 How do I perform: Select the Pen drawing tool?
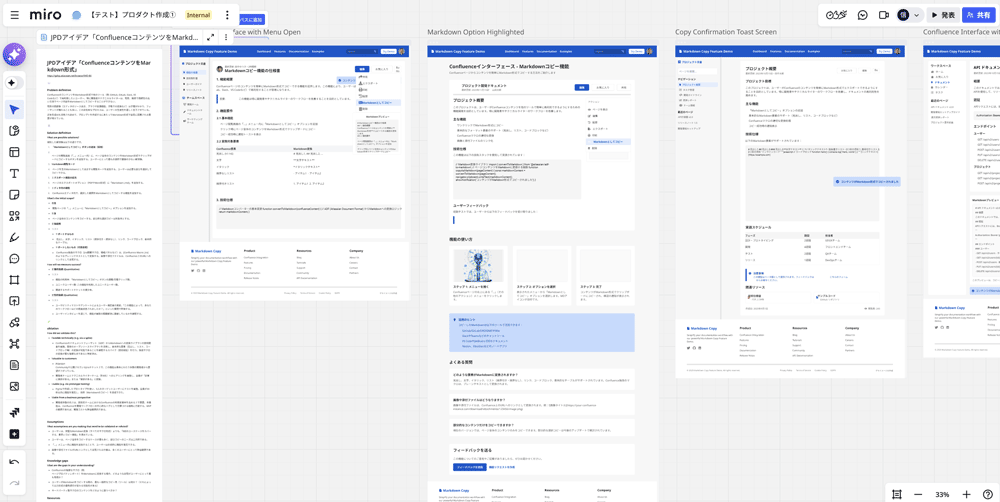(x=14, y=238)
